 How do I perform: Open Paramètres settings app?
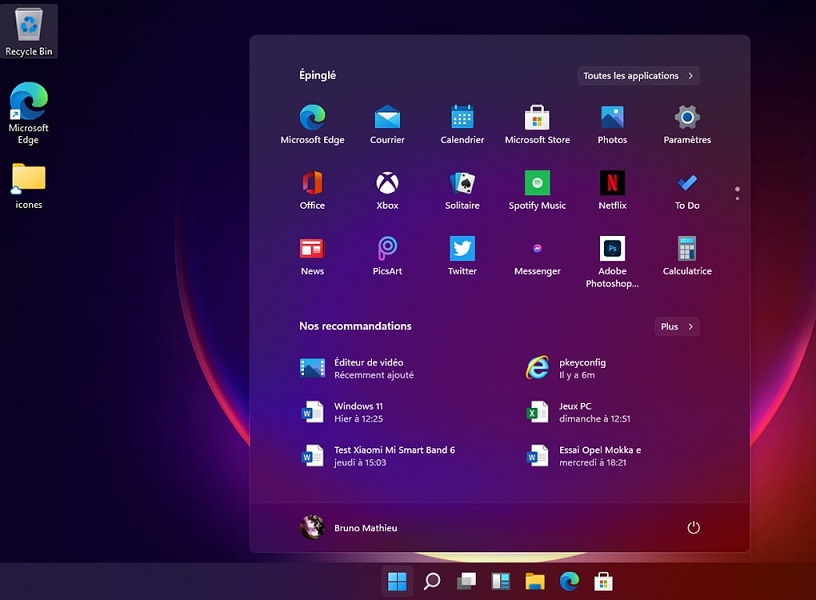687,118
